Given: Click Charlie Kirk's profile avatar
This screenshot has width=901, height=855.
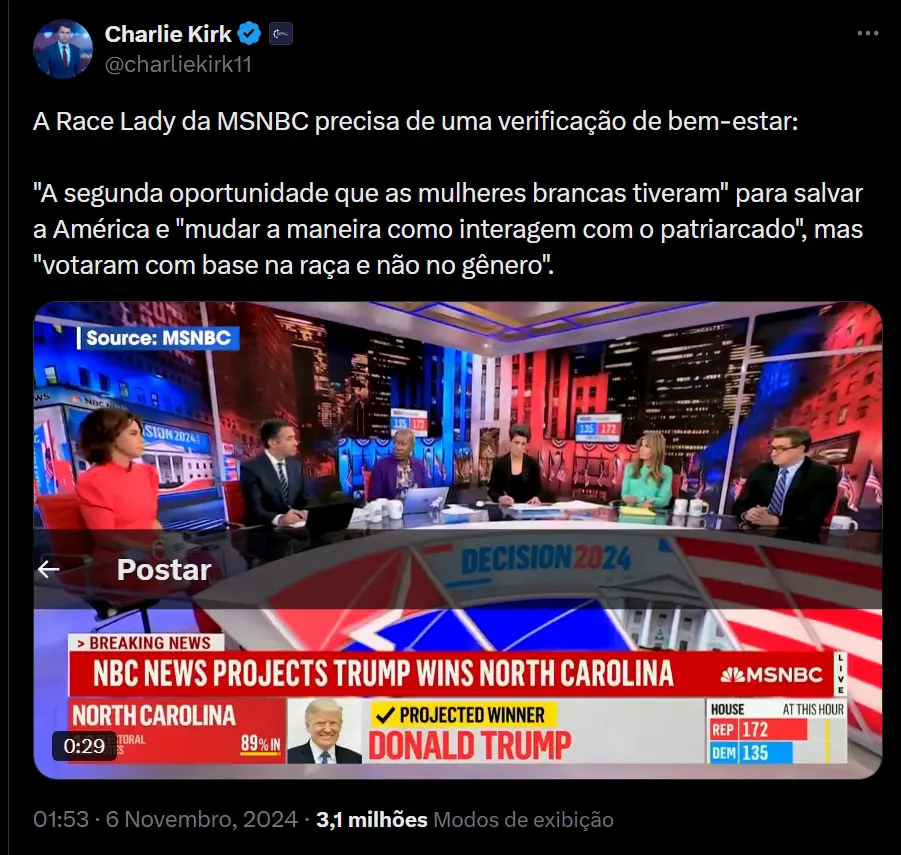Looking at the screenshot, I should pos(63,49).
